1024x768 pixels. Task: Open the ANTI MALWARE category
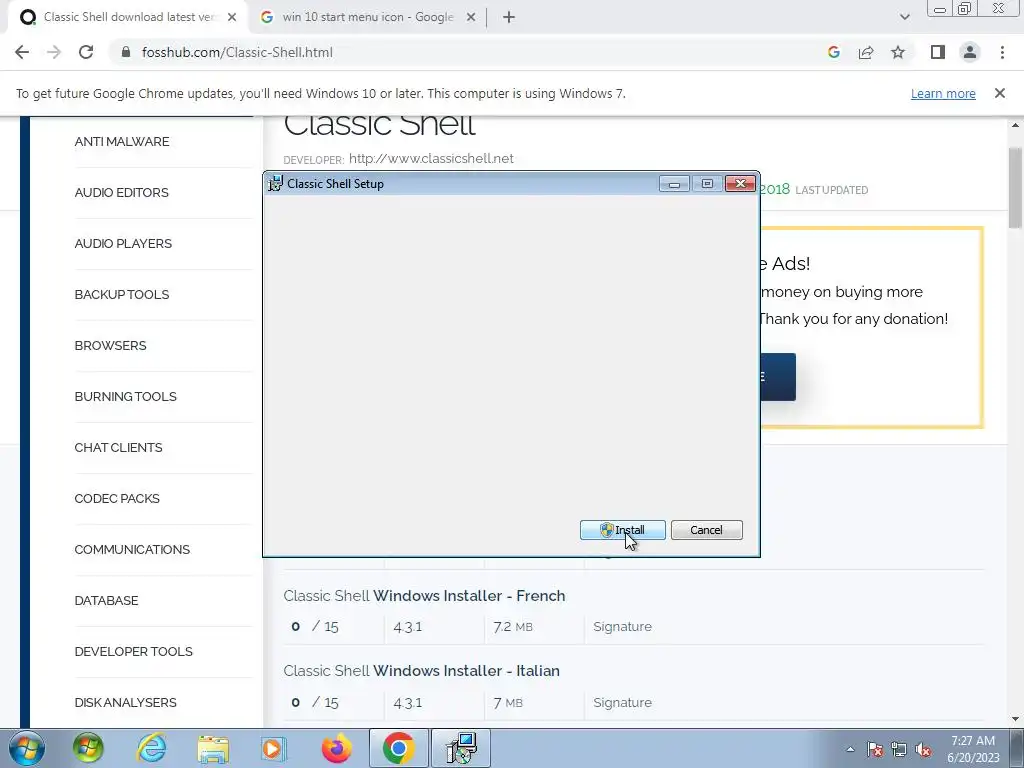click(x=121, y=142)
